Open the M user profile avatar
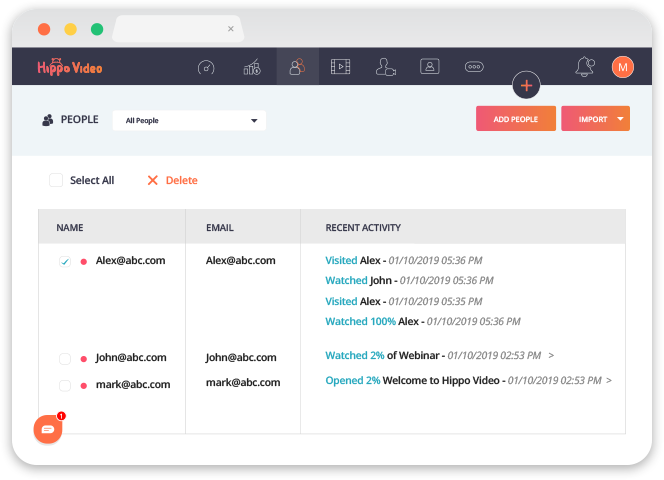This screenshot has height=480, width=664. click(623, 67)
